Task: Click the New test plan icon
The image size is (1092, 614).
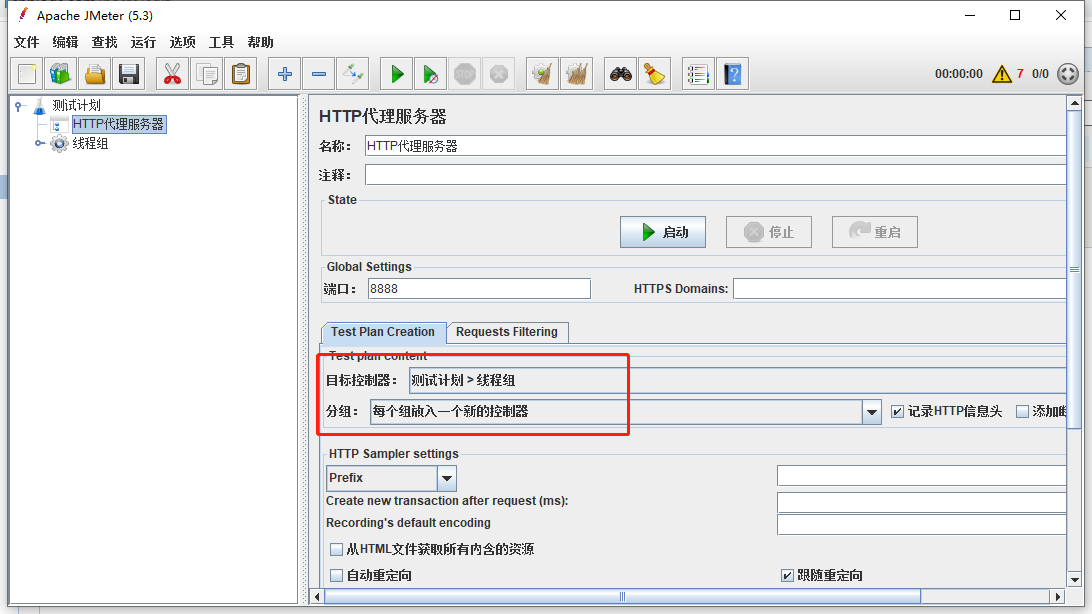Action: tap(27, 74)
